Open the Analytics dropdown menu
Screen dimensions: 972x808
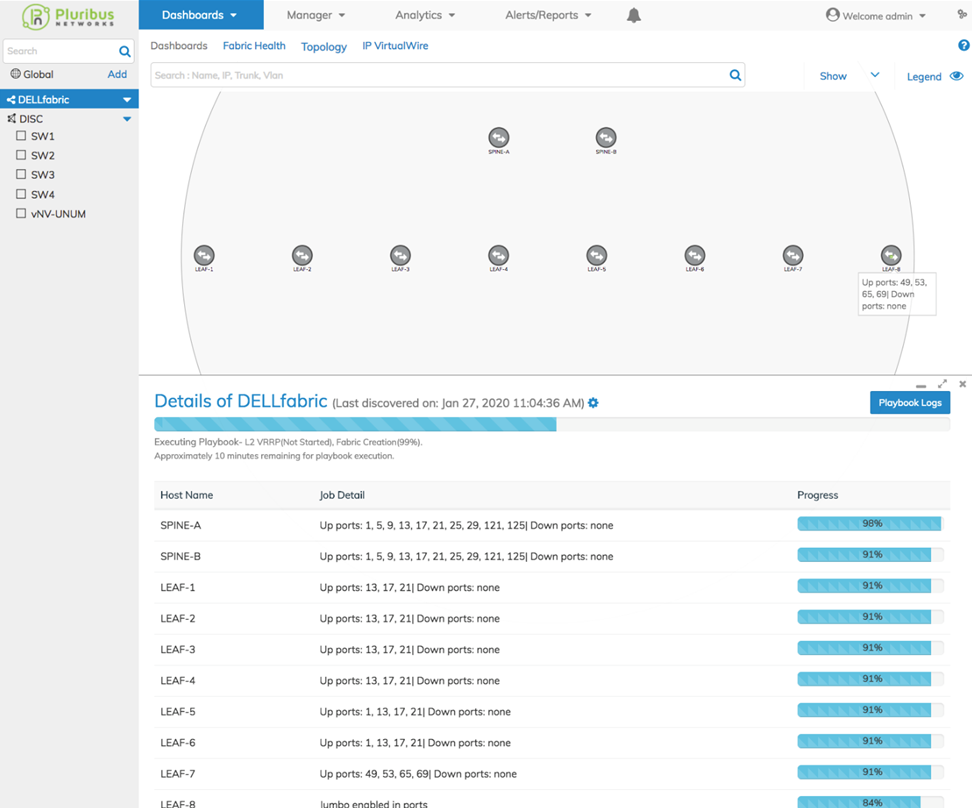425,15
